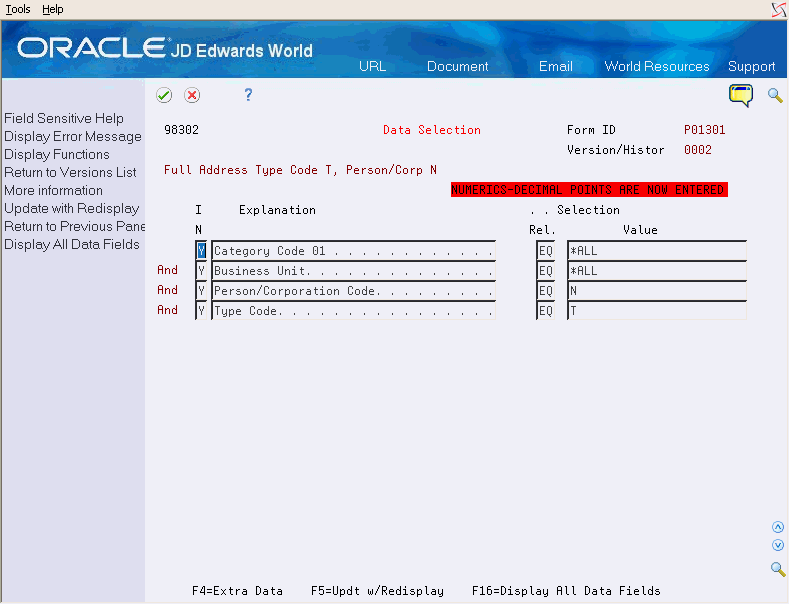
Task: Click Full Address Type Code description line
Action: (x=300, y=170)
